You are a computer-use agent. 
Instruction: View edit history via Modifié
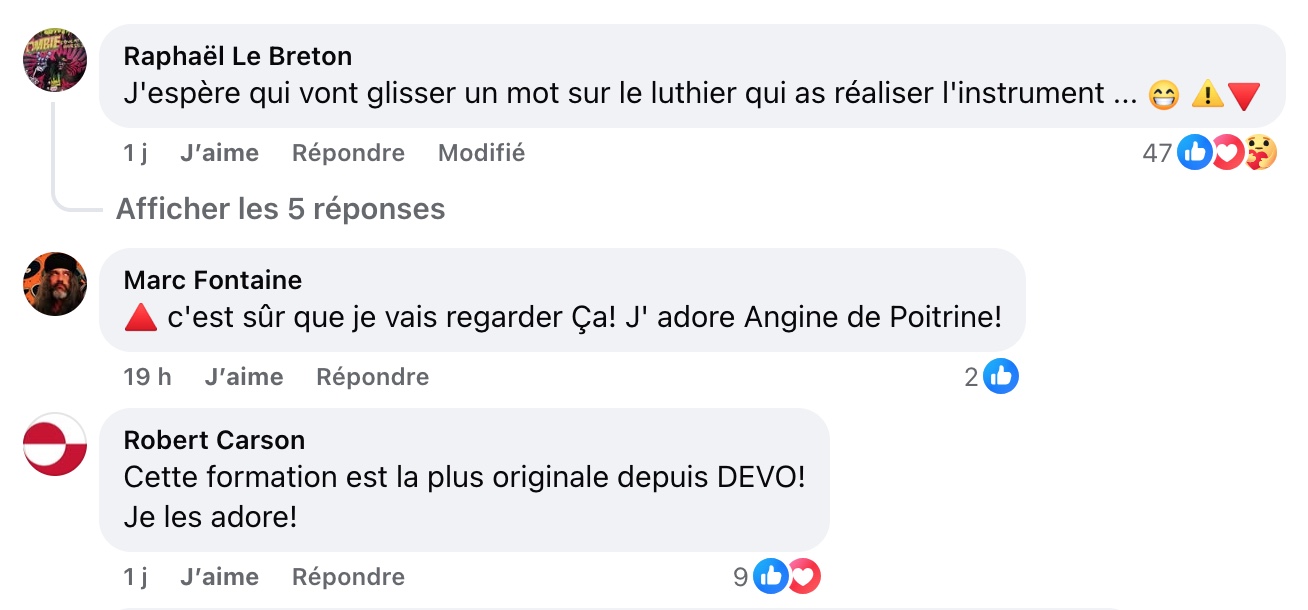coord(481,153)
